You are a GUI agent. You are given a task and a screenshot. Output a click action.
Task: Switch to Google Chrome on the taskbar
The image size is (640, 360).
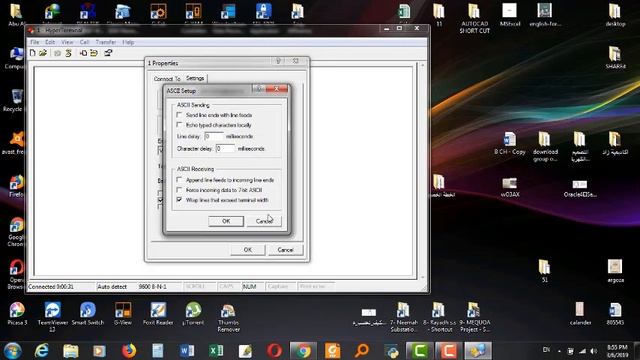tap(303, 351)
